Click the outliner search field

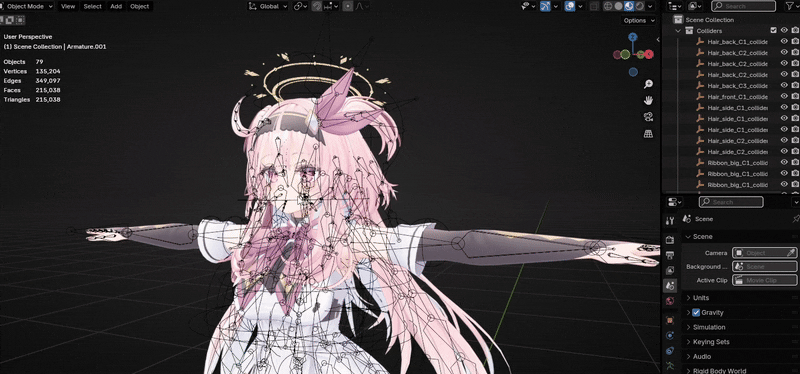(743, 6)
